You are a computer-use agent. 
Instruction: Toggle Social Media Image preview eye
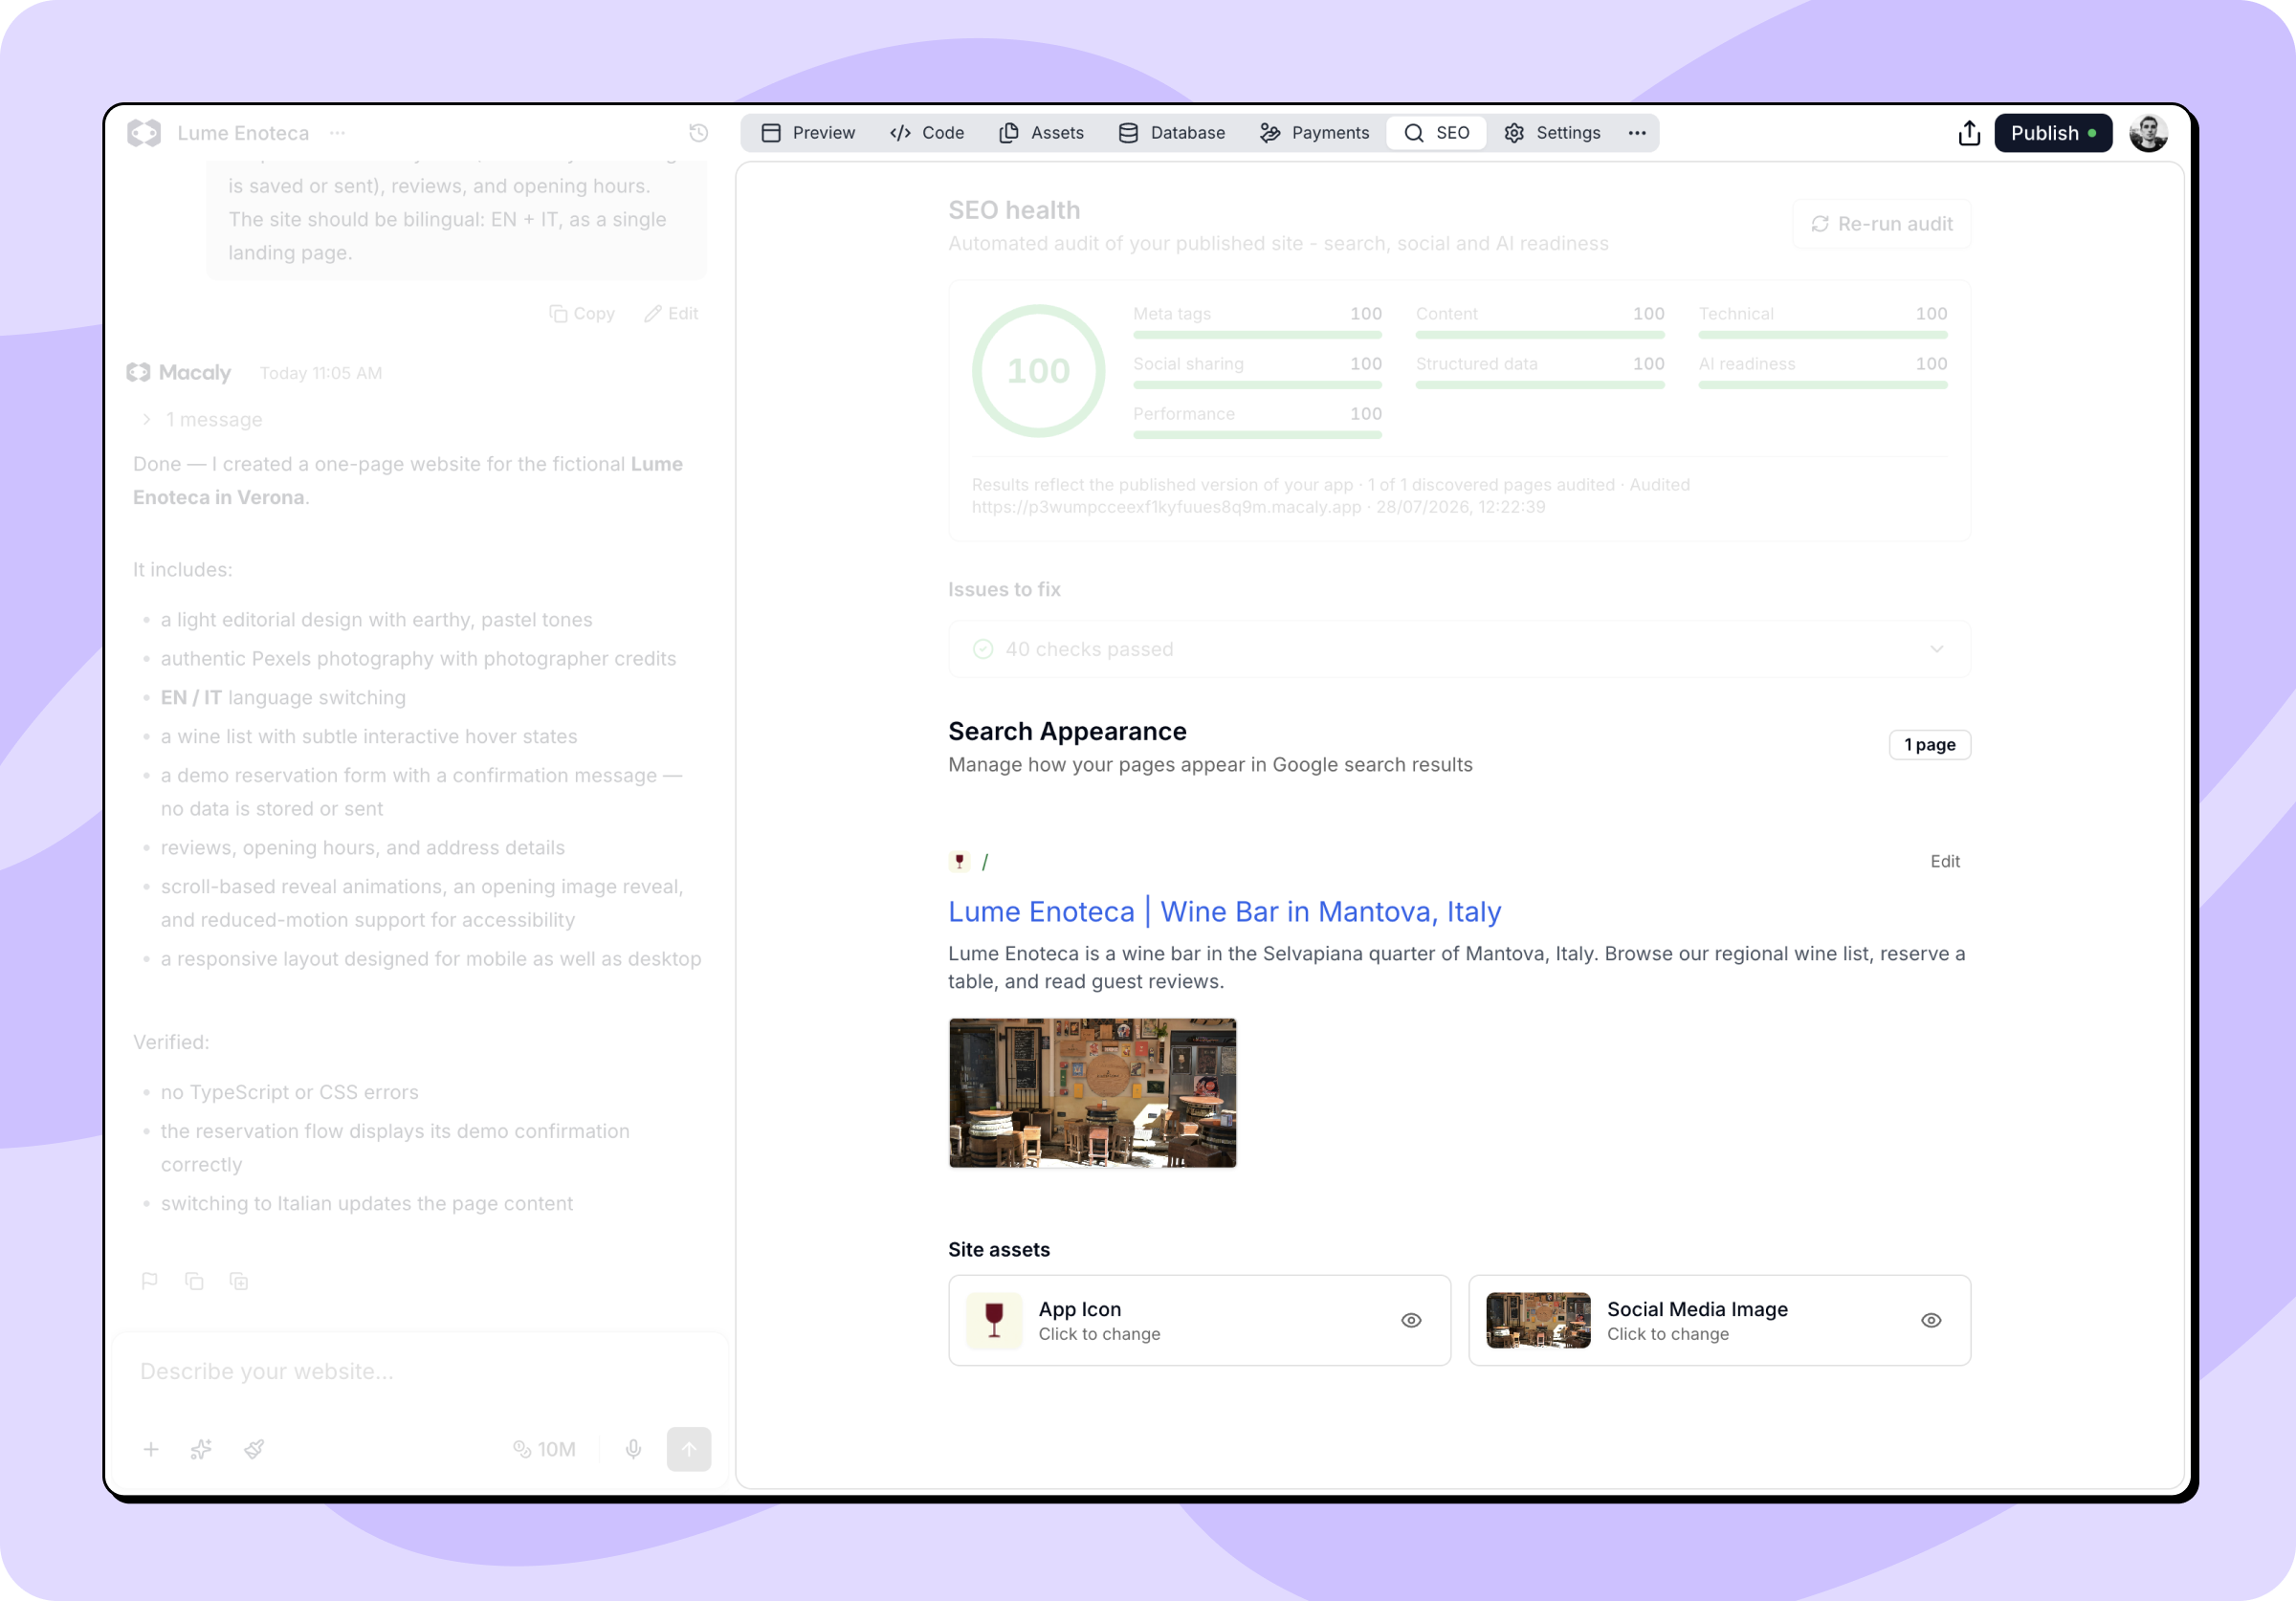(x=1931, y=1320)
